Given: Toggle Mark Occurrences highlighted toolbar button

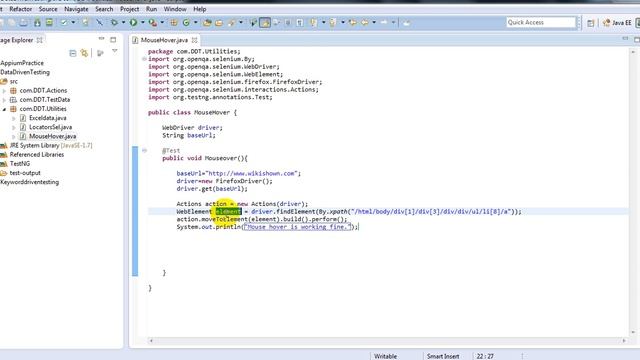Looking at the screenshot, I should [x=265, y=22].
